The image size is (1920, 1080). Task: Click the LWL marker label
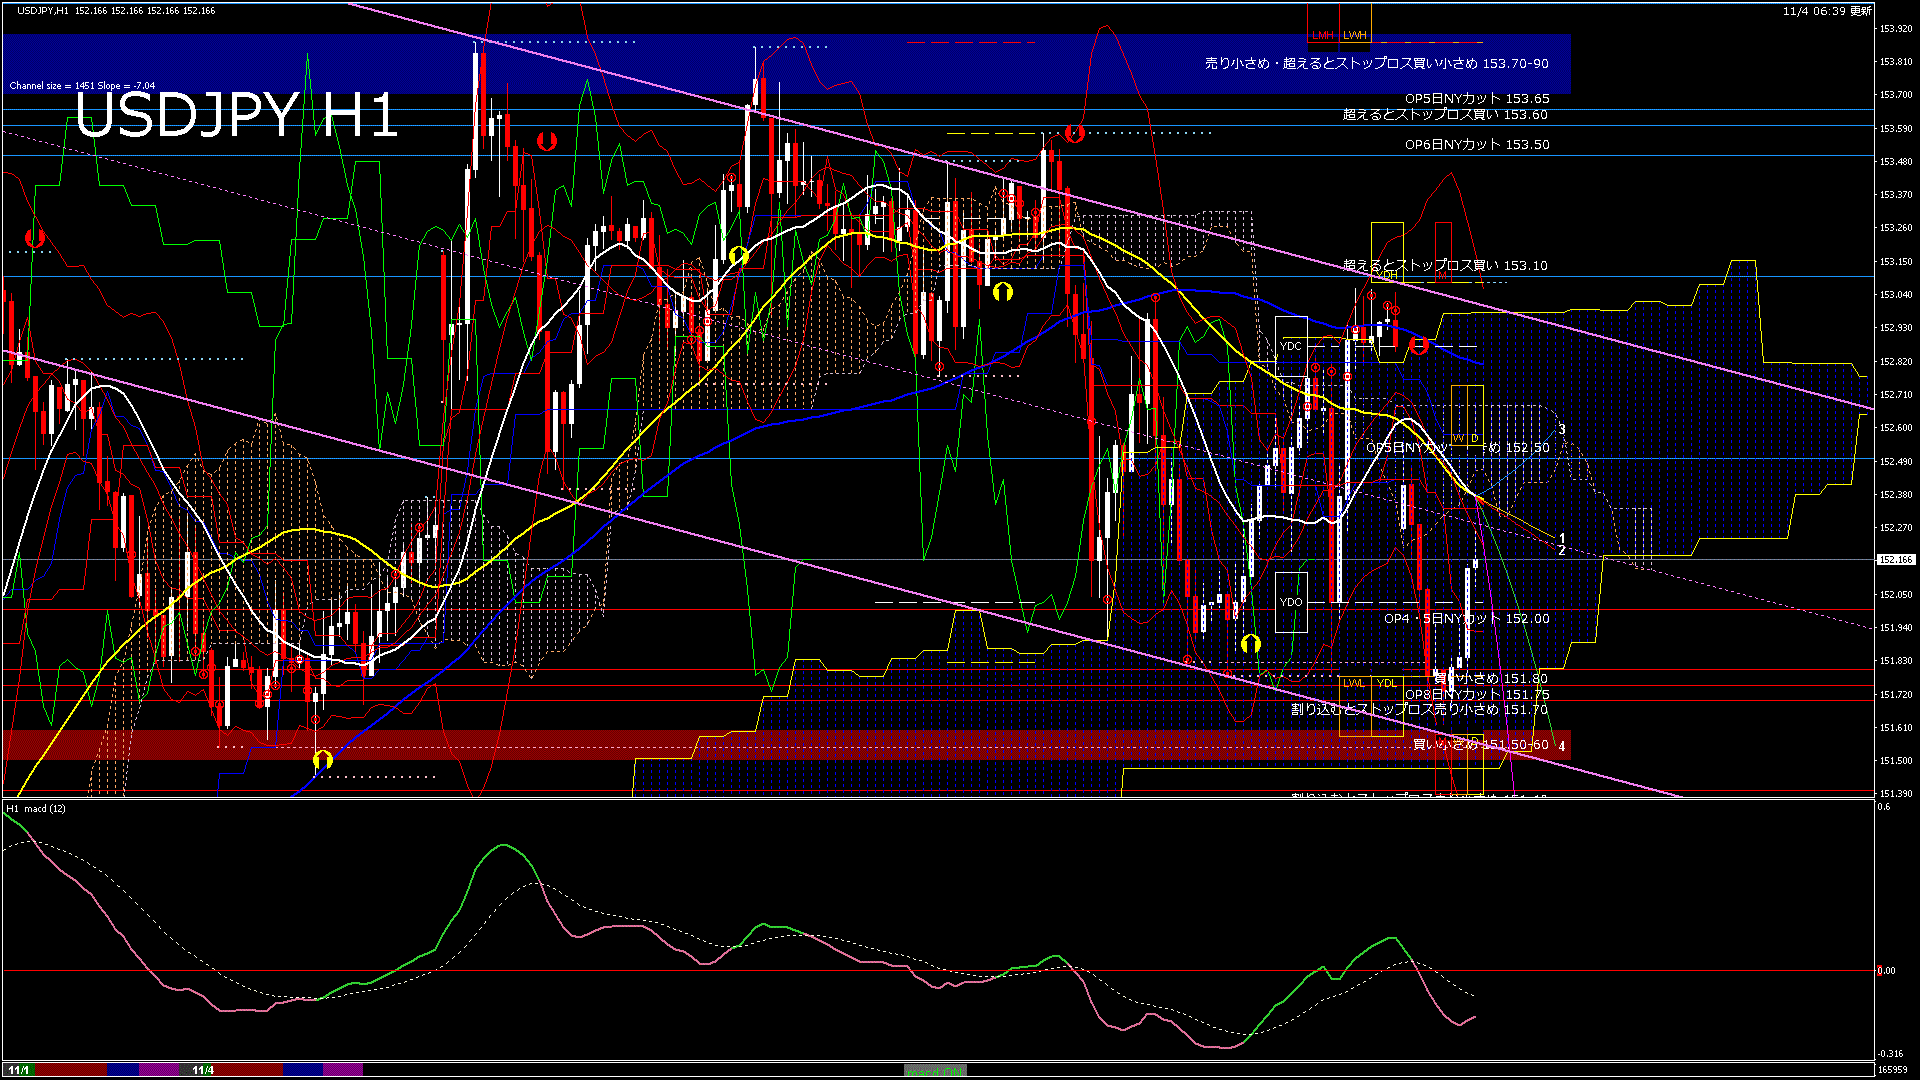tap(1353, 683)
